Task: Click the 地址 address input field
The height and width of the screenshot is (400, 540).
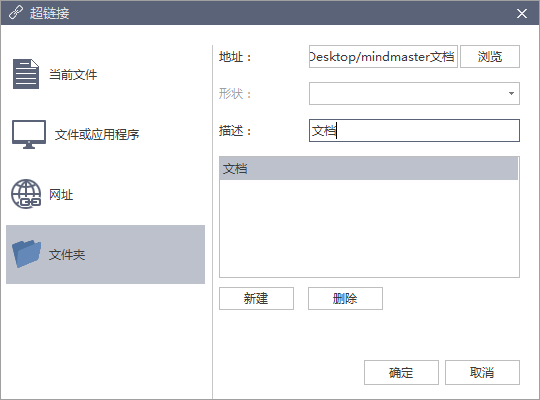Action: pos(383,57)
